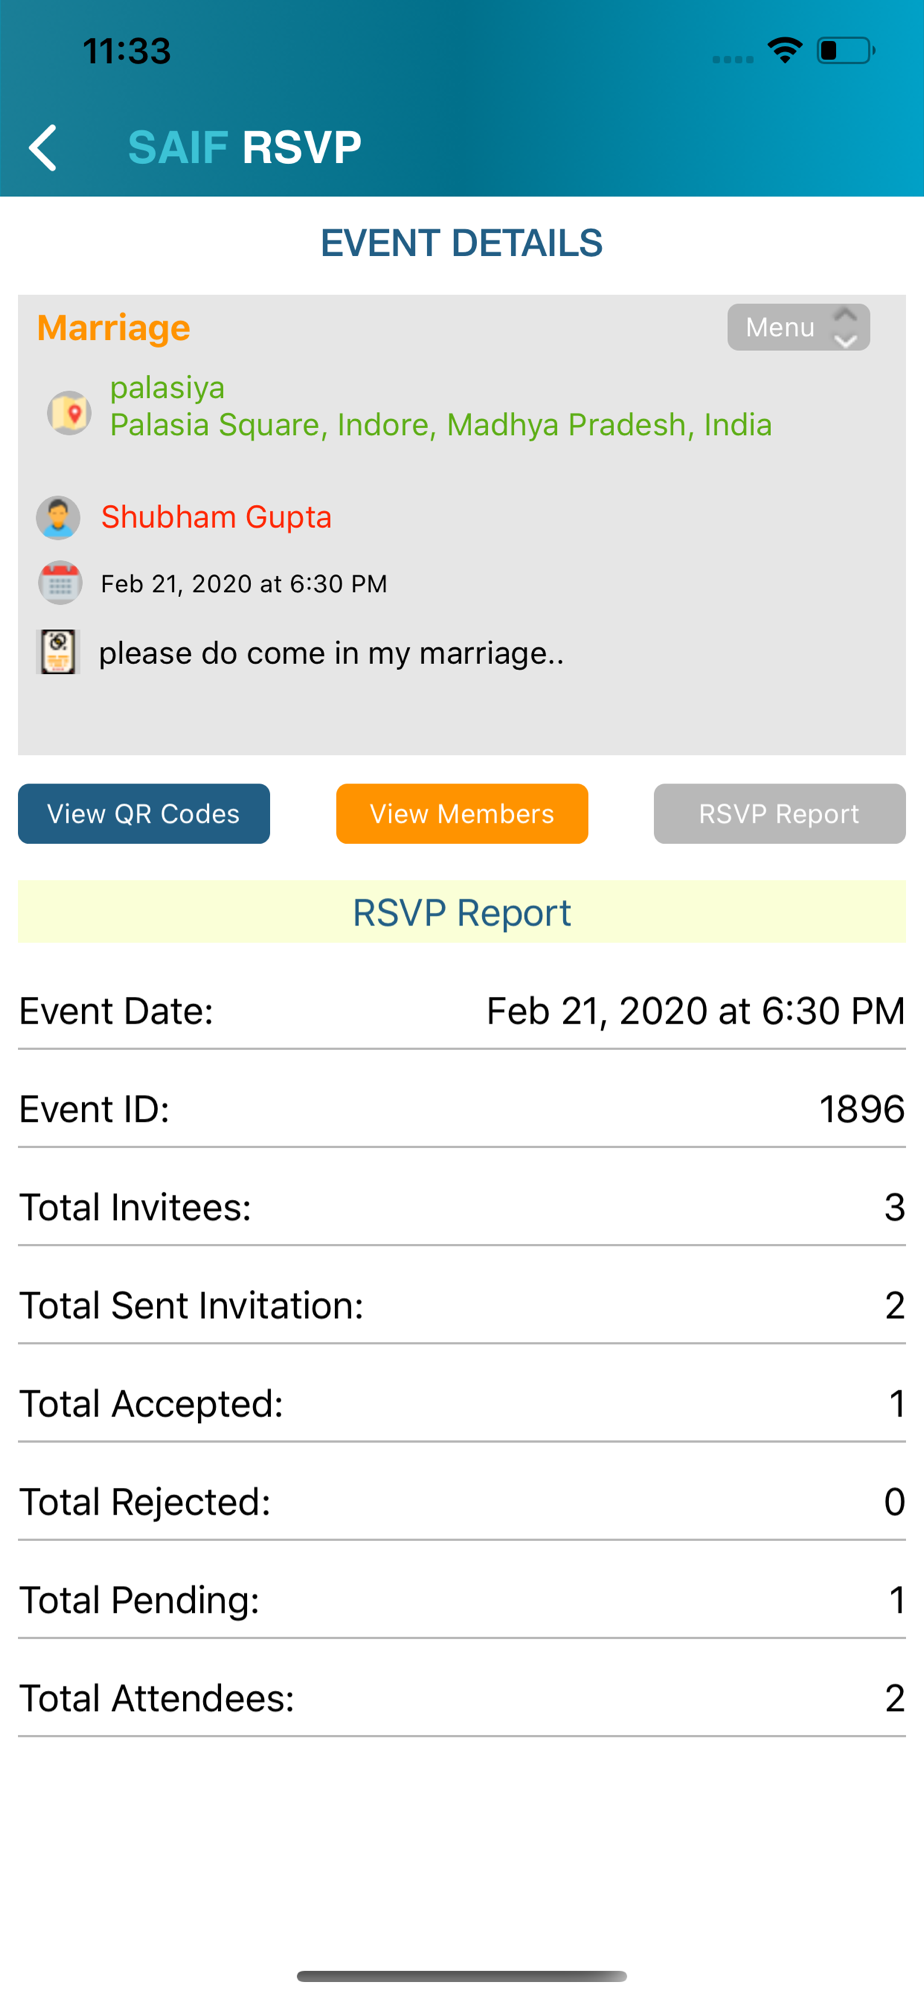
Task: Tap Shubham Gupta's avatar icon
Action: 58,517
